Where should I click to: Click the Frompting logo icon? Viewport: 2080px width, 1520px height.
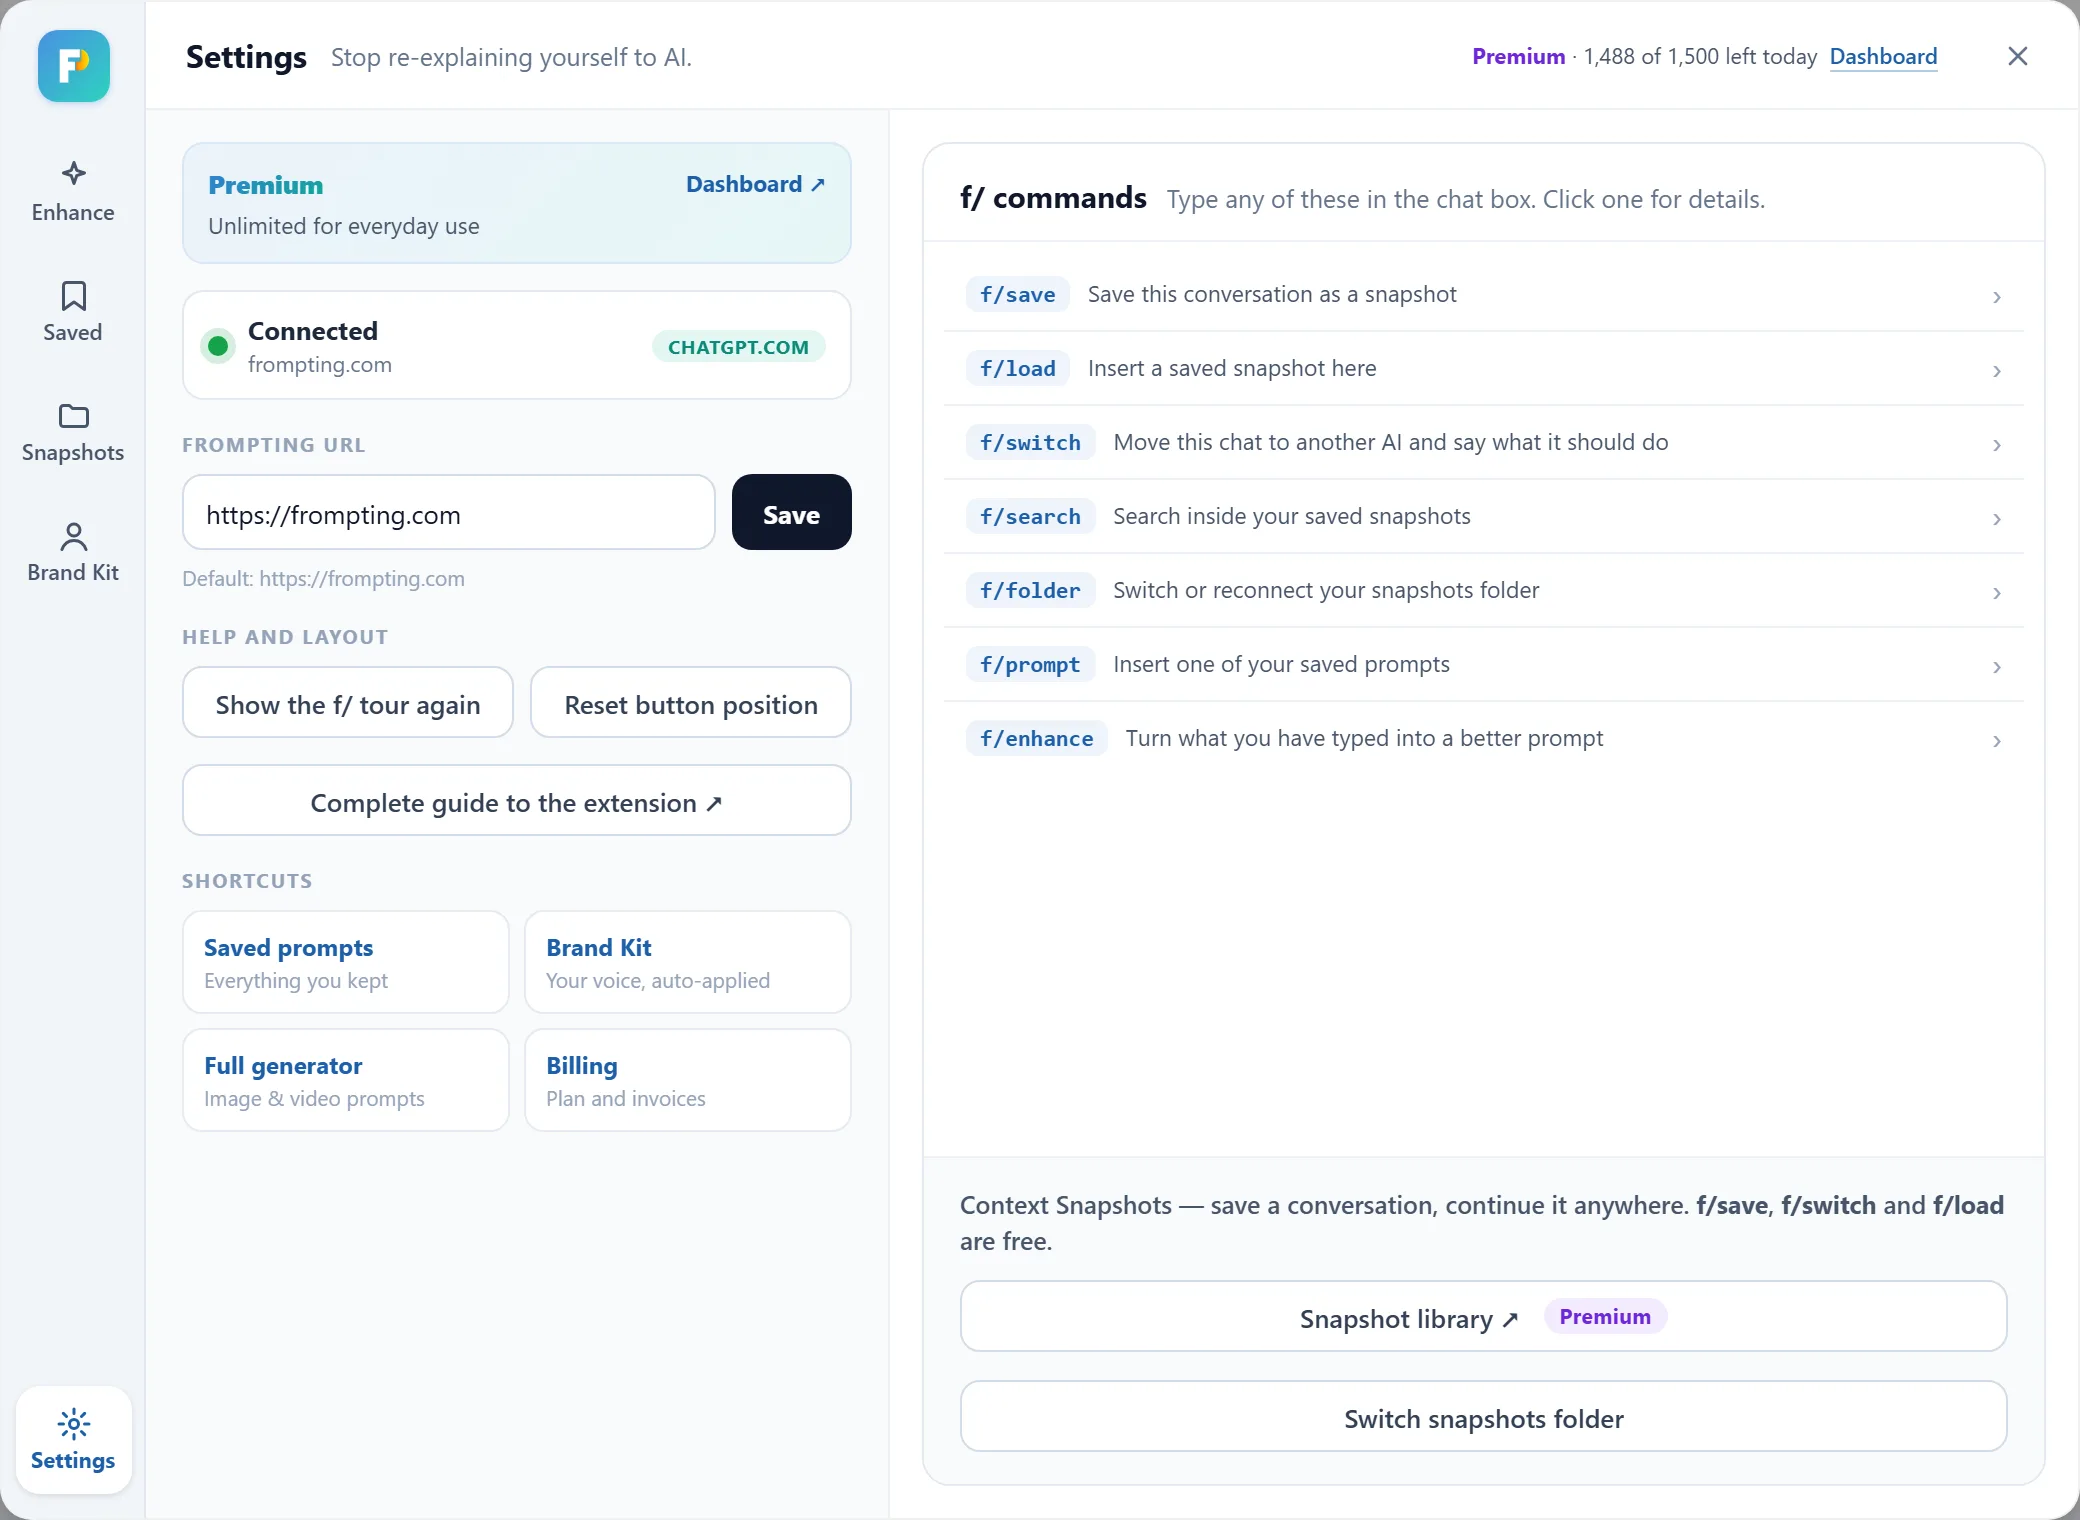point(74,66)
